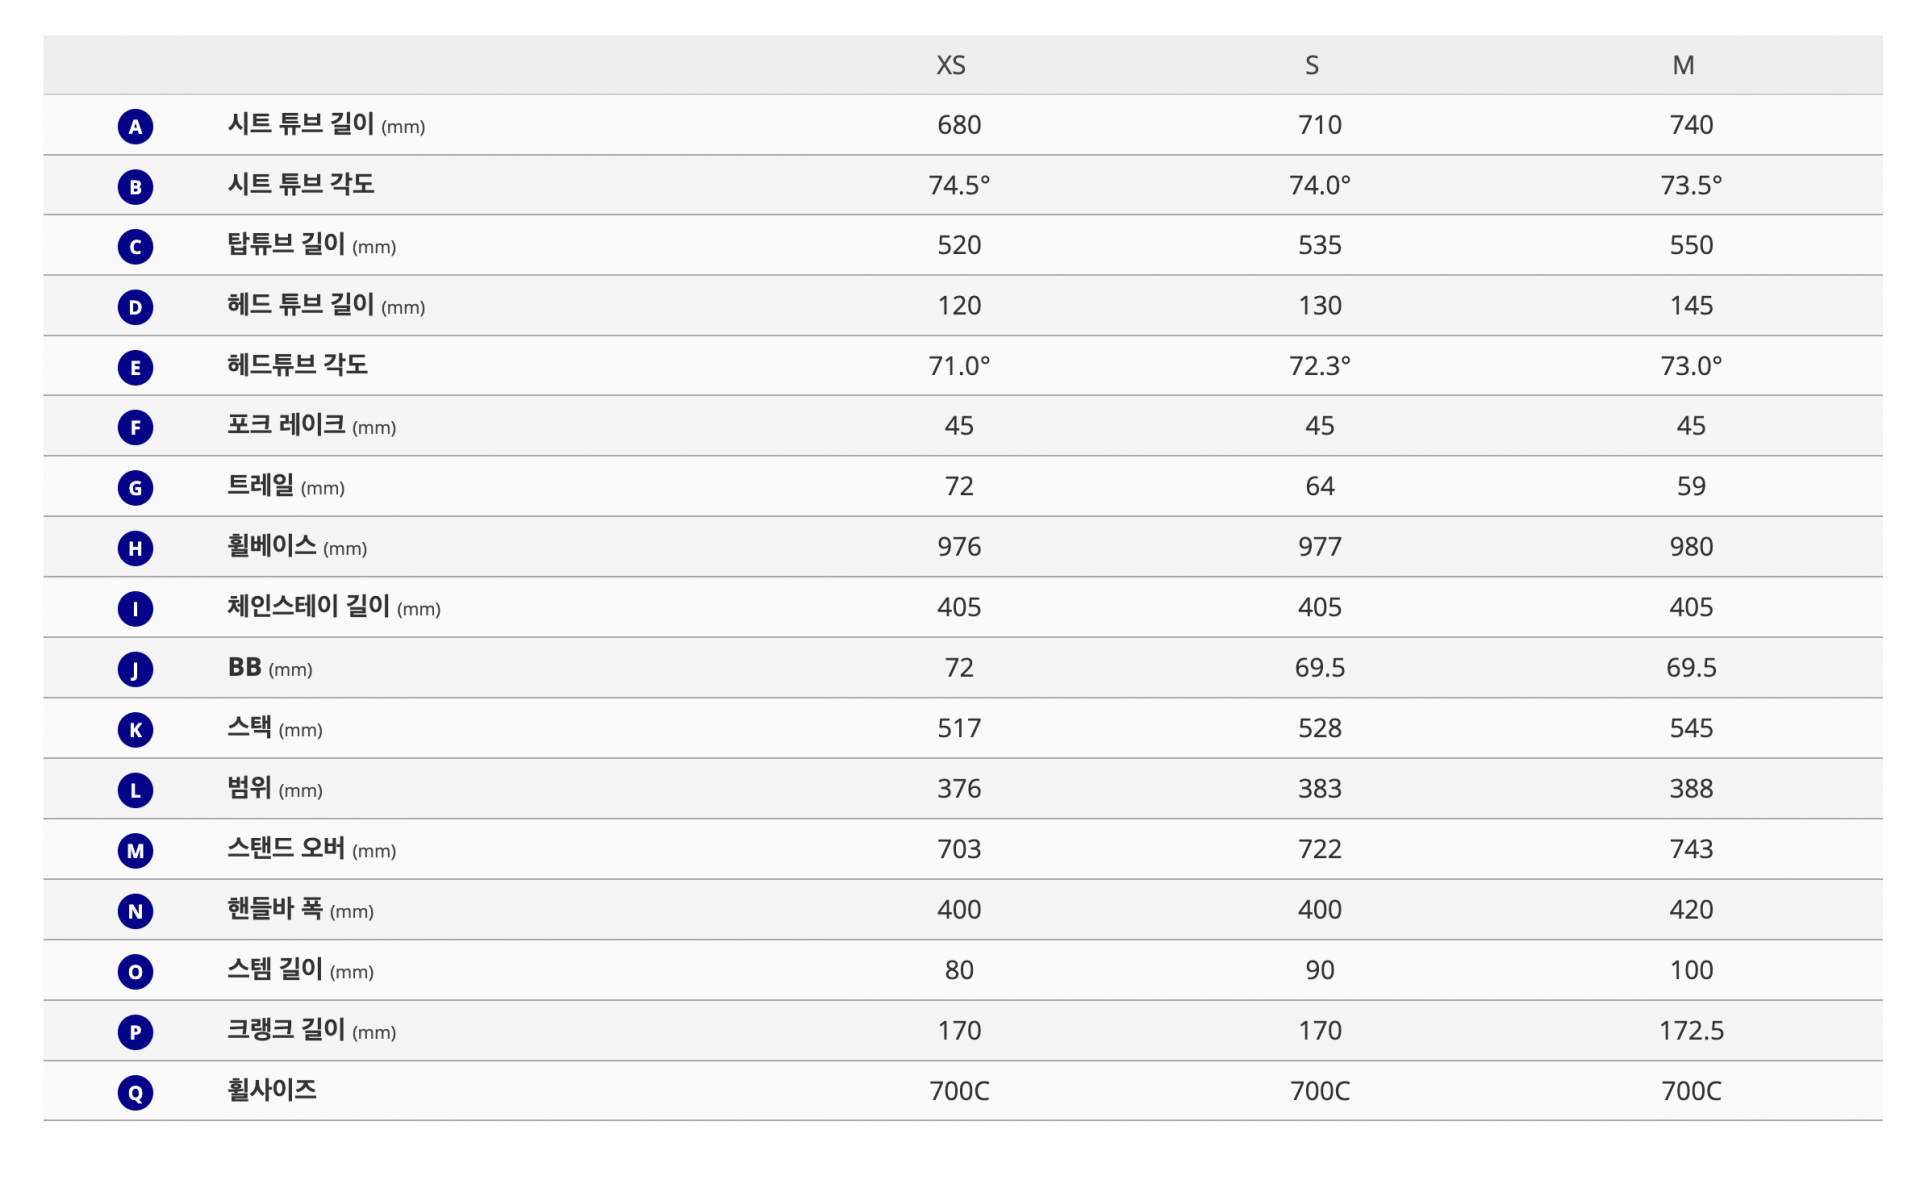The height and width of the screenshot is (1184, 1920).
Task: Click the K badge for 스택
Action: (x=135, y=729)
